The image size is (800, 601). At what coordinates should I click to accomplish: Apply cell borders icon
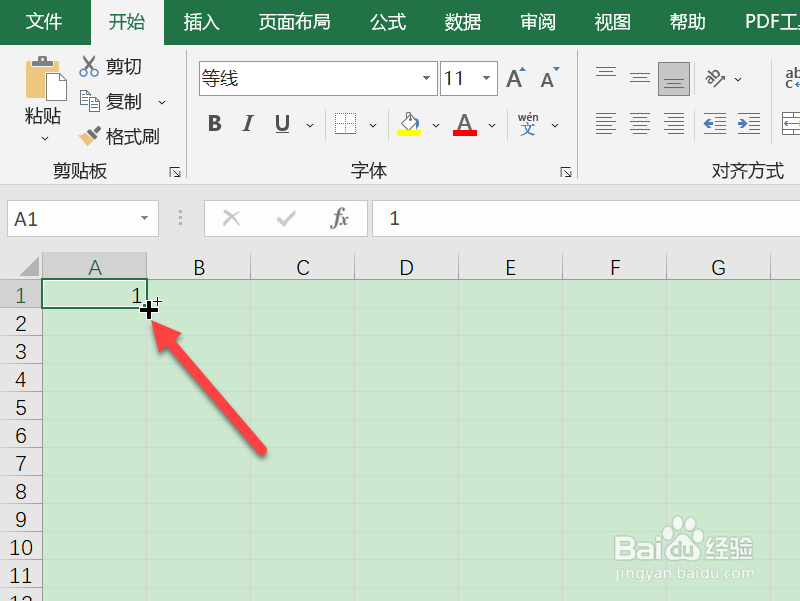(345, 123)
